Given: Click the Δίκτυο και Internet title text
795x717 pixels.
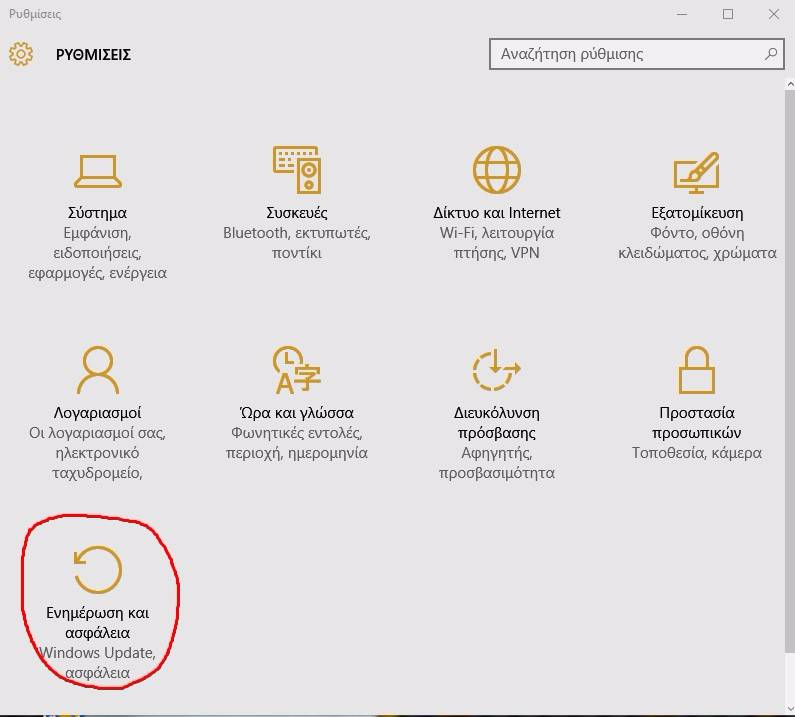Looking at the screenshot, I should coord(497,213).
